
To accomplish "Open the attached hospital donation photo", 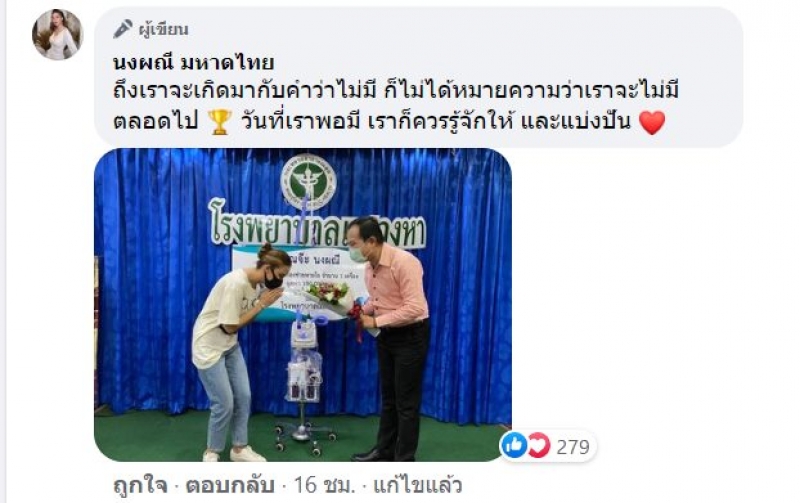I will [303, 305].
